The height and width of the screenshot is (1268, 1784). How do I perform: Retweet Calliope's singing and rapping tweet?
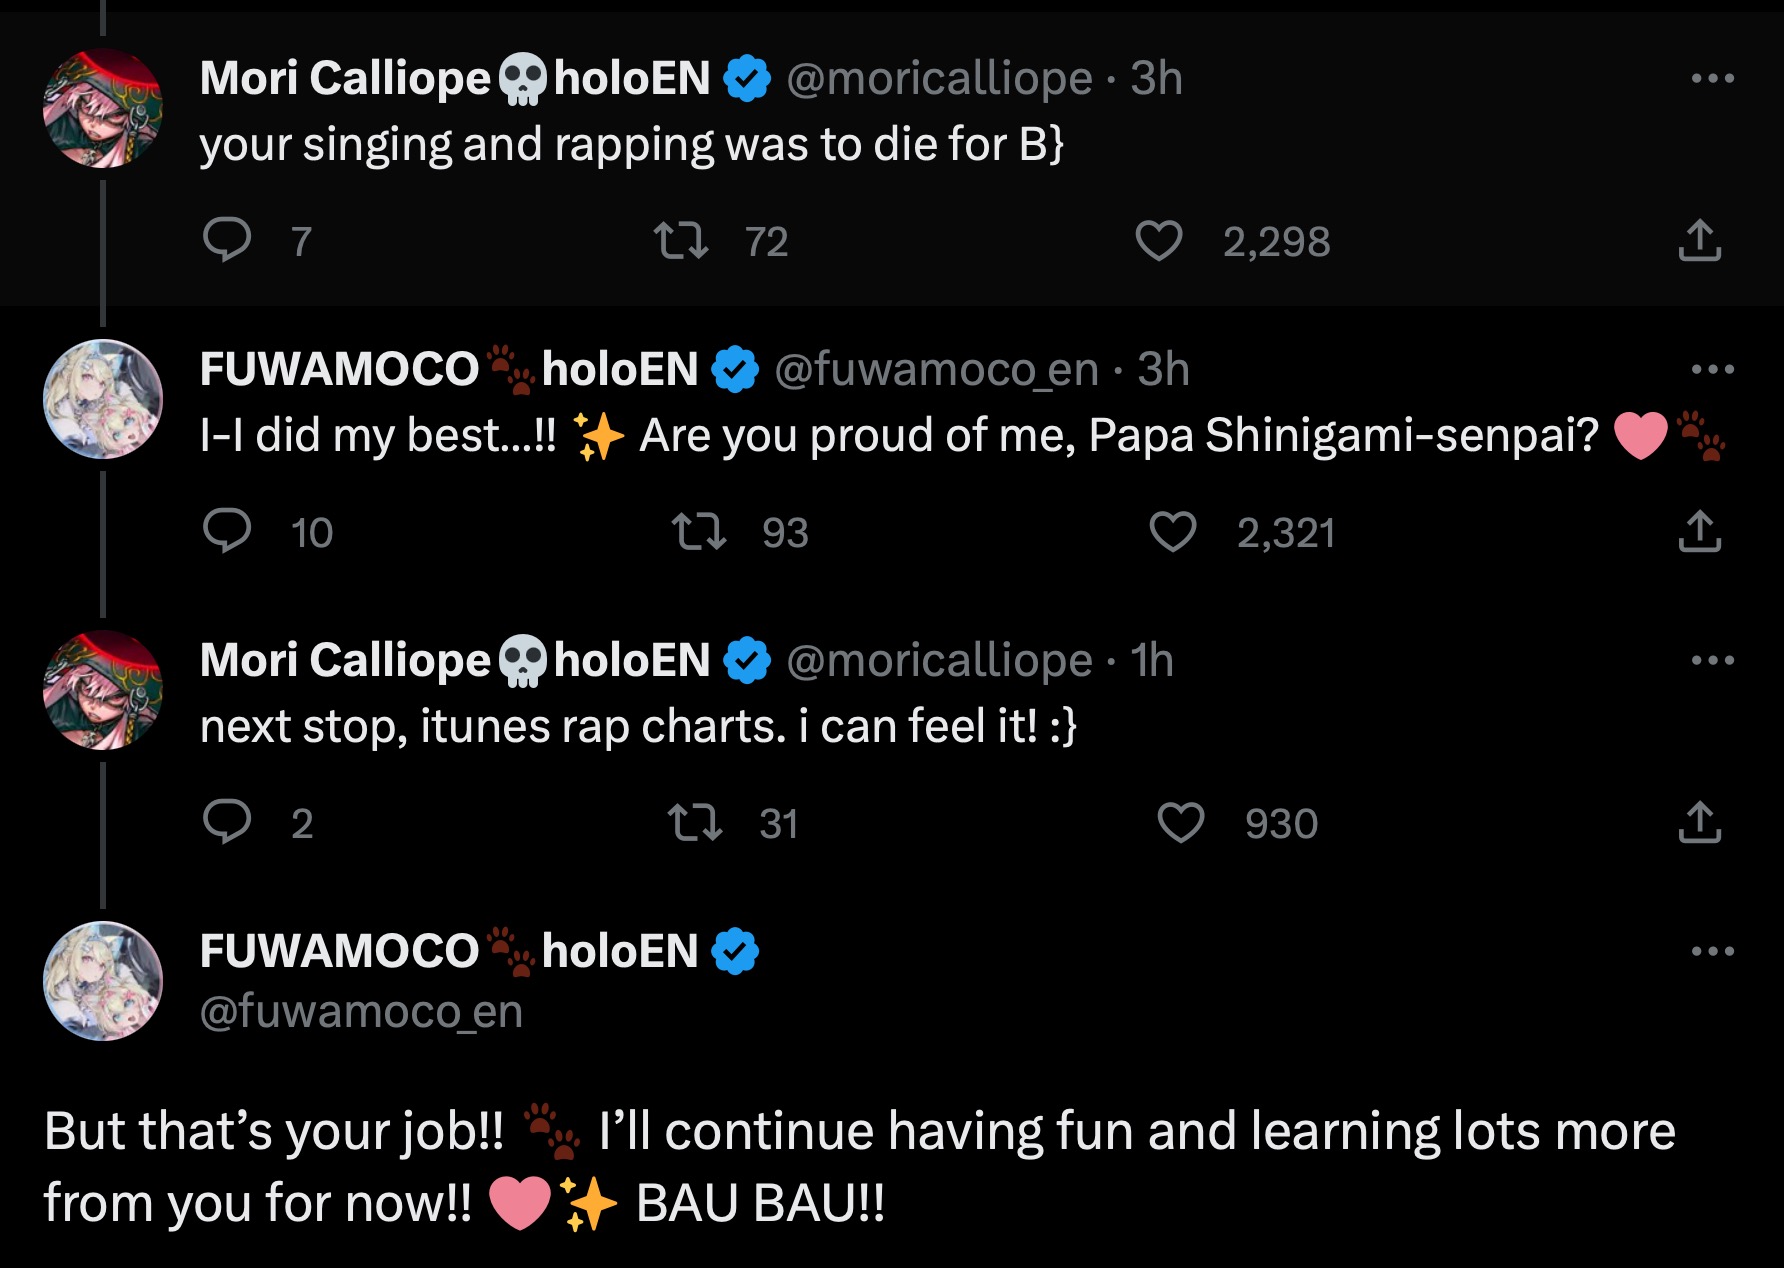(681, 240)
